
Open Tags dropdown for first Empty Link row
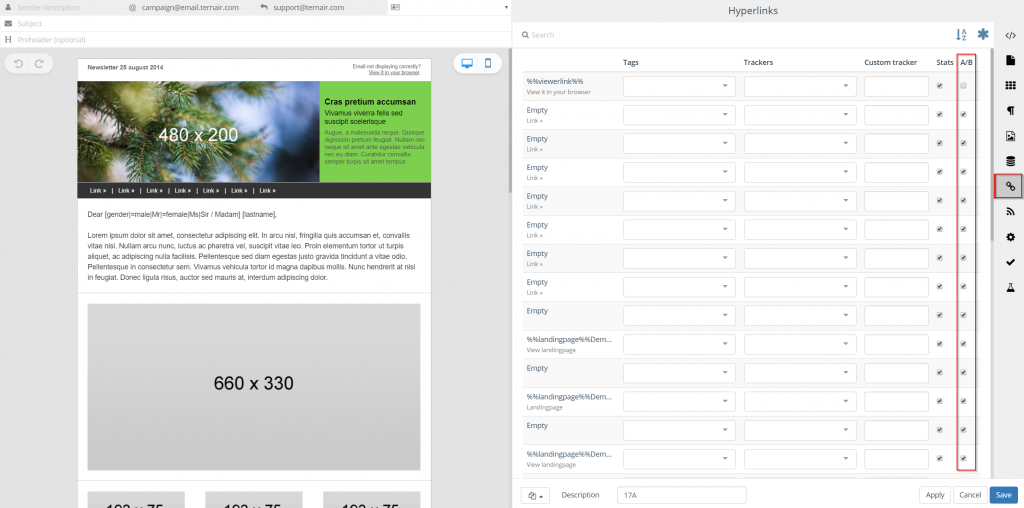tap(679, 115)
